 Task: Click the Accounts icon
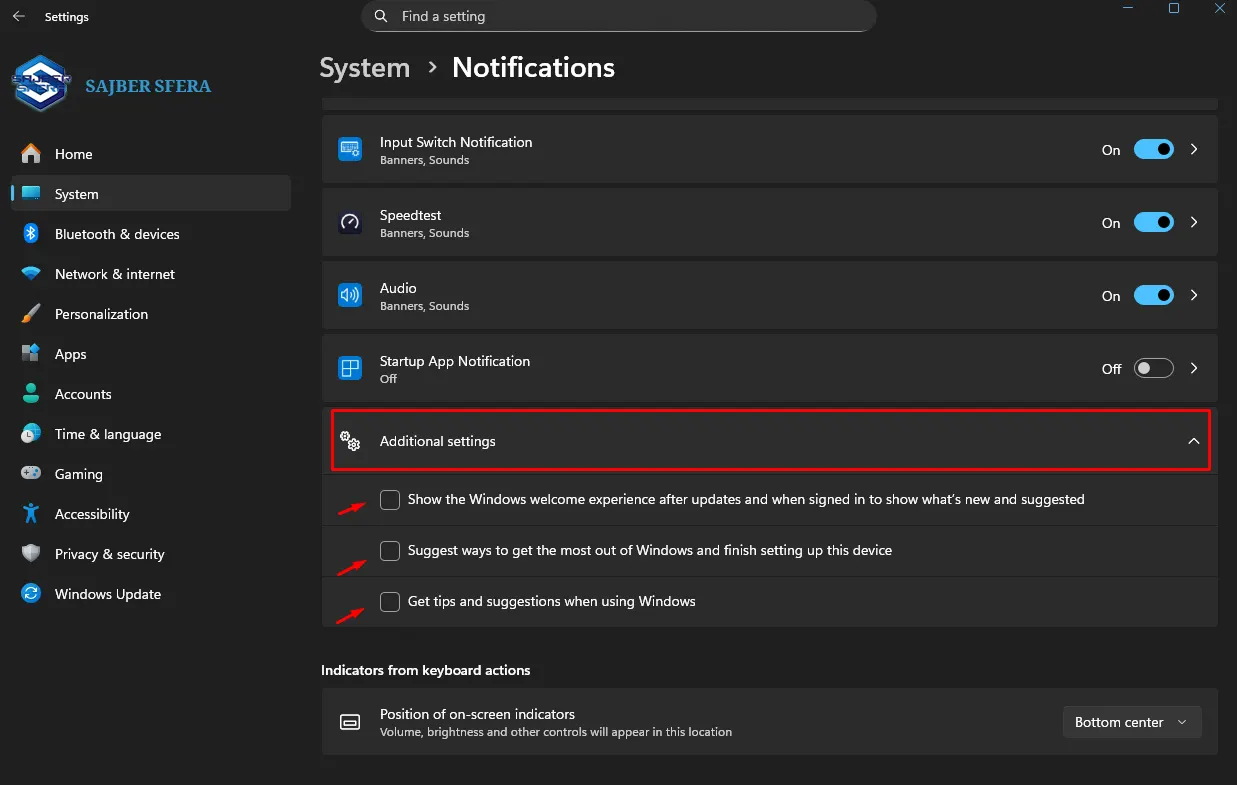(30, 393)
